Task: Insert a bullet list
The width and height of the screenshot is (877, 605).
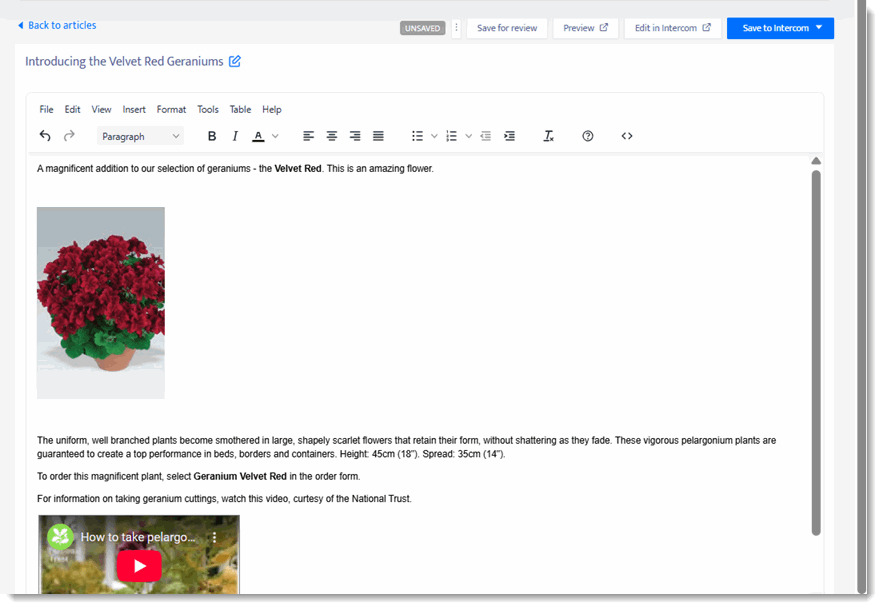Action: pos(417,136)
